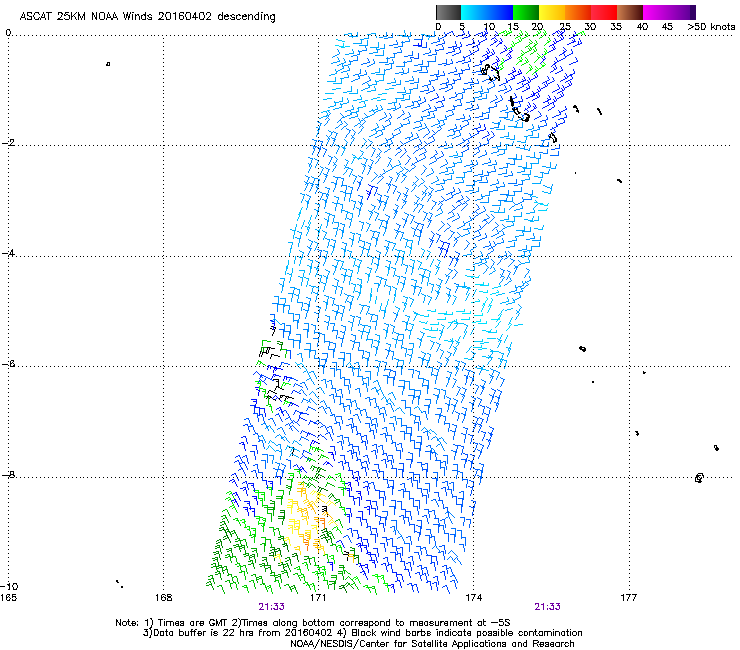
Task: Click the cyan 5-10 knots legend segment
Action: 474,12
